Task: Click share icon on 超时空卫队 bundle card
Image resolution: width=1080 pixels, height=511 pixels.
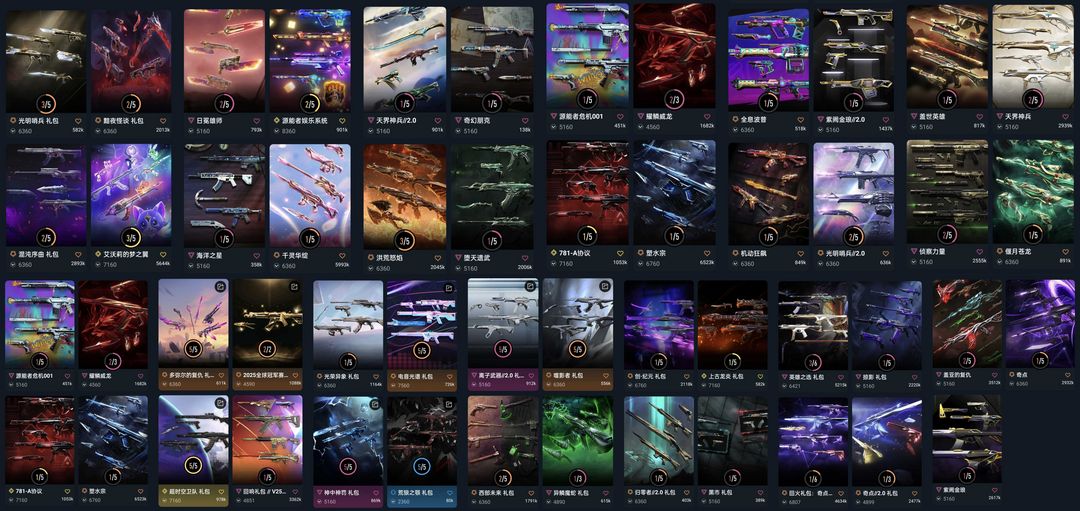Action: pyautogui.click(x=220, y=403)
